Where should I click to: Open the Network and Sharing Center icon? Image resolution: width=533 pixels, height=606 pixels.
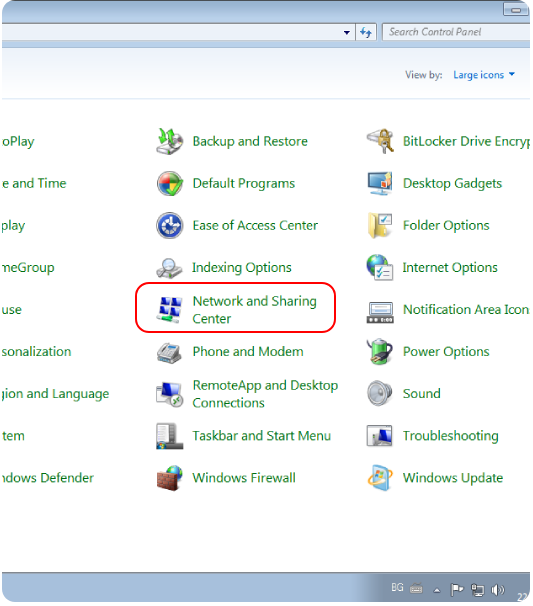169,310
